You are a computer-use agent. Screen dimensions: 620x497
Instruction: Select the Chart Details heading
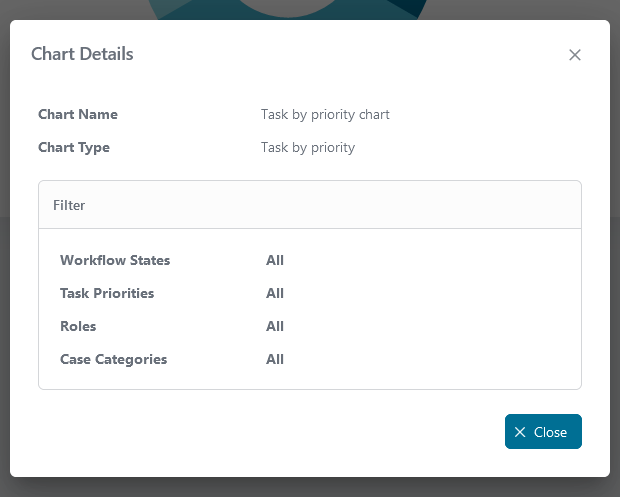[82, 54]
